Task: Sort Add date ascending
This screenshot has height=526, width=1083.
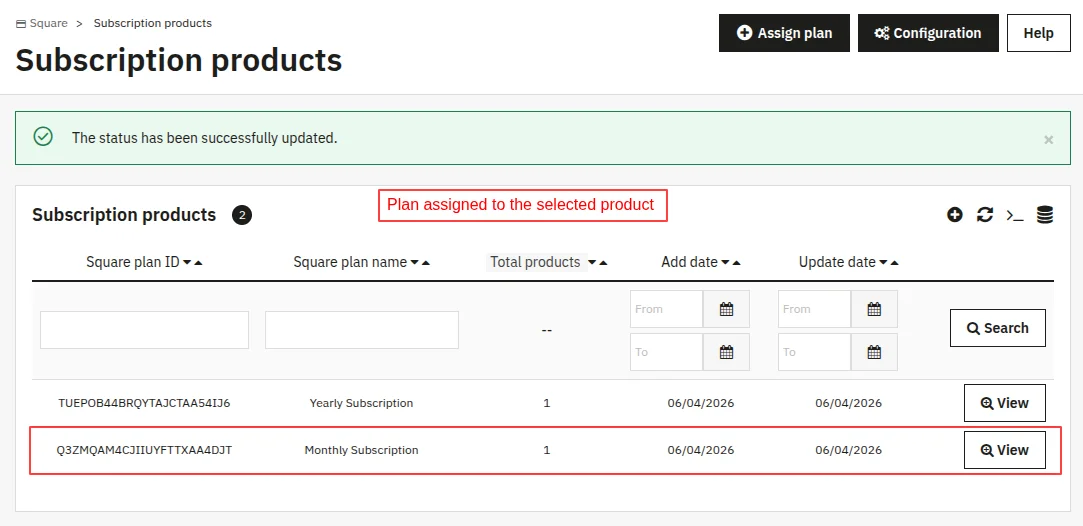Action: (x=736, y=262)
